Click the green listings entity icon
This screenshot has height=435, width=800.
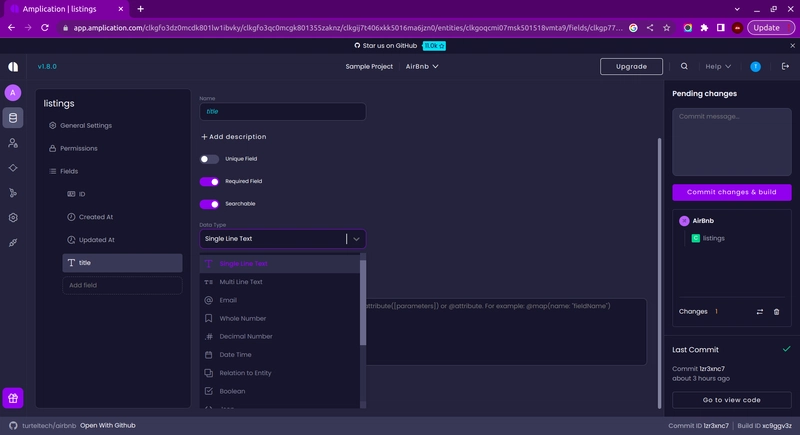click(x=695, y=238)
